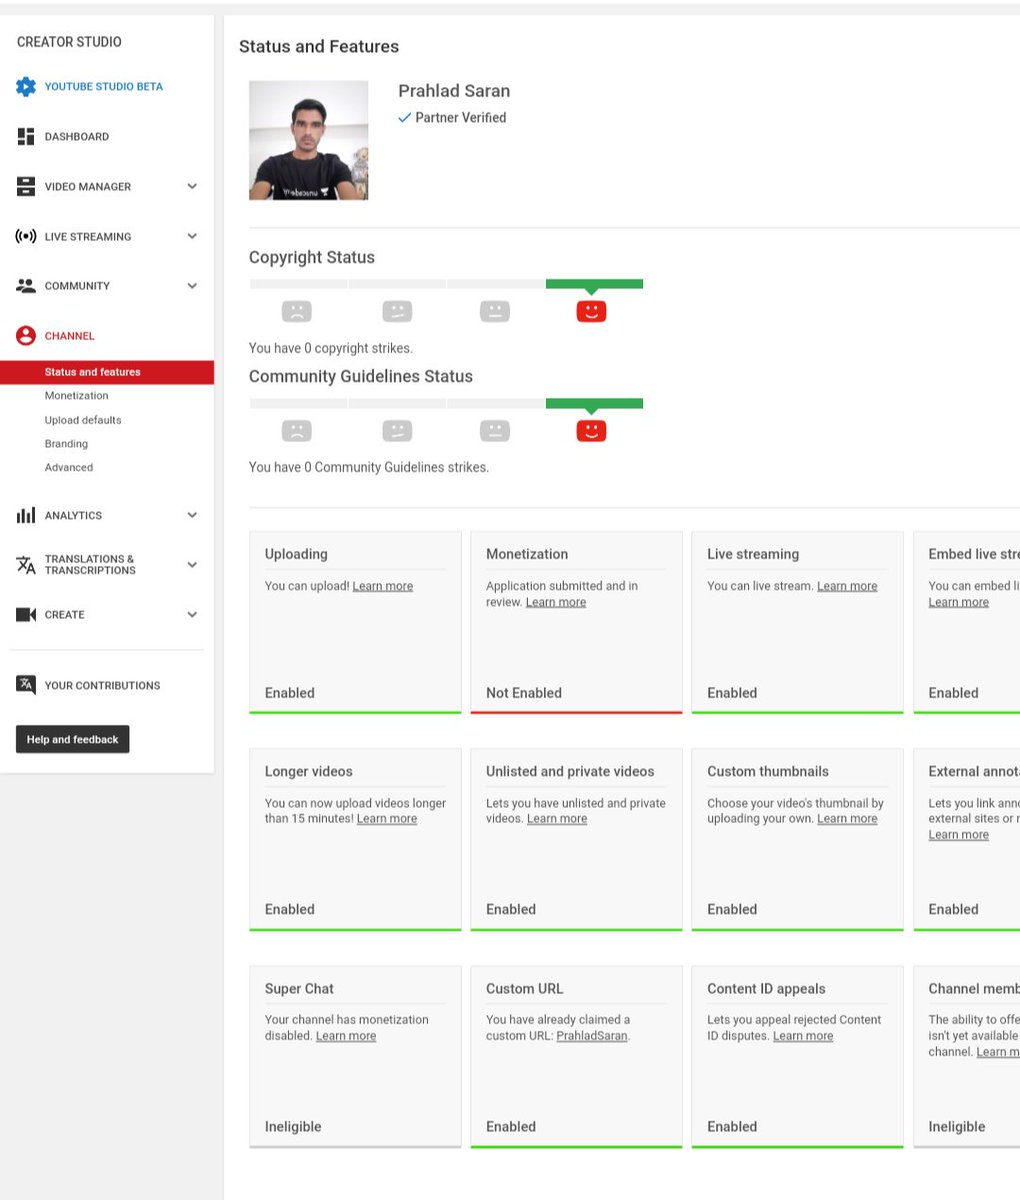Viewport: 1020px width, 1200px height.
Task: Expand the Community section
Action: click(x=192, y=286)
